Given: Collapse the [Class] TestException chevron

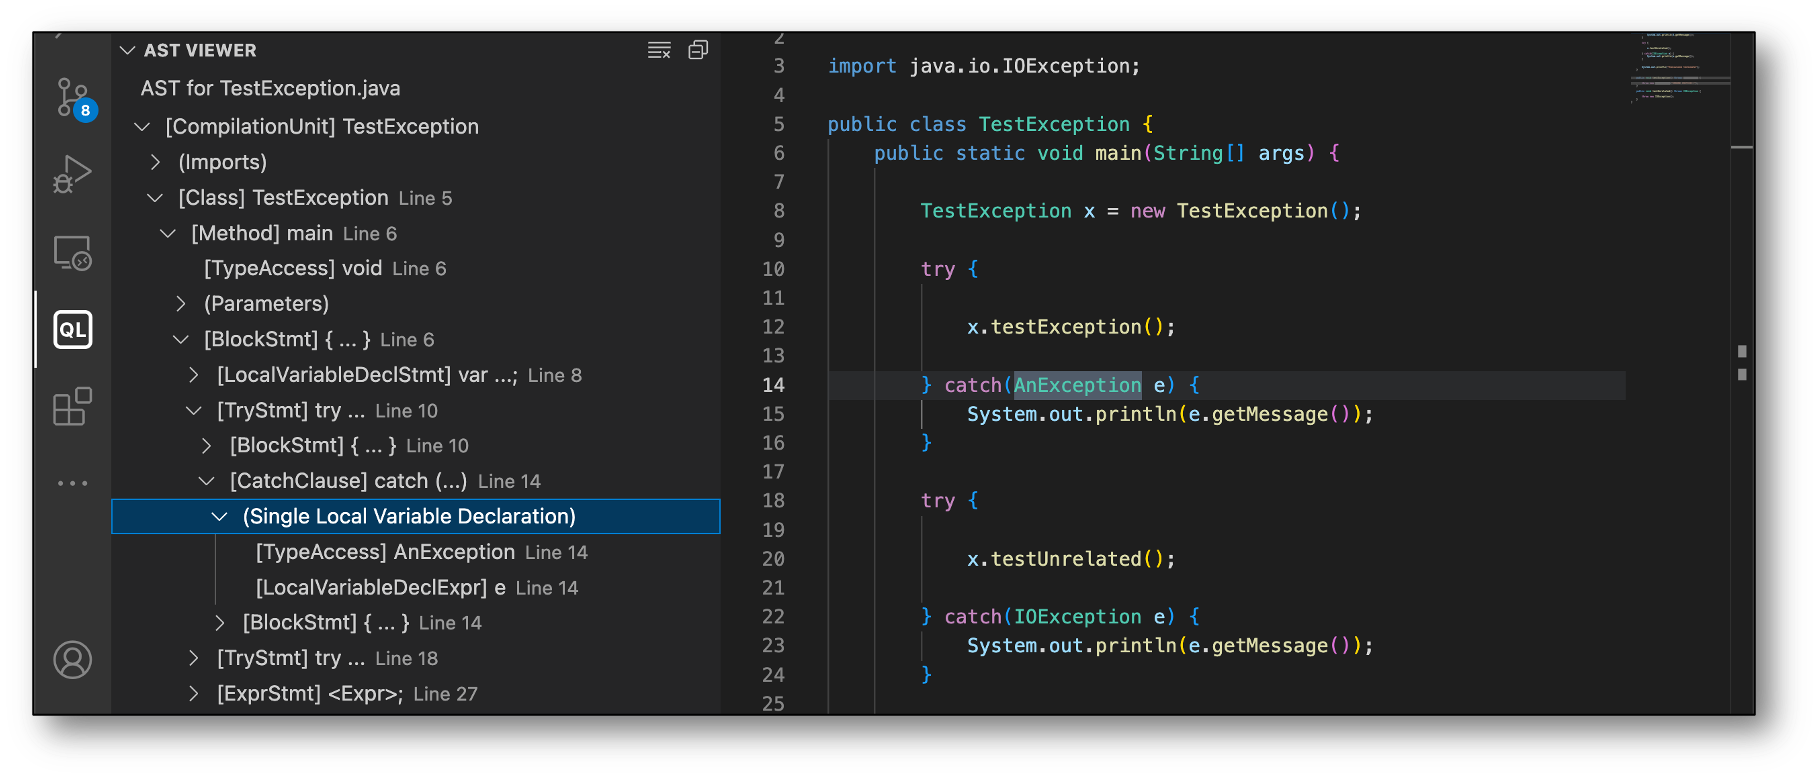Looking at the screenshot, I should (x=155, y=198).
